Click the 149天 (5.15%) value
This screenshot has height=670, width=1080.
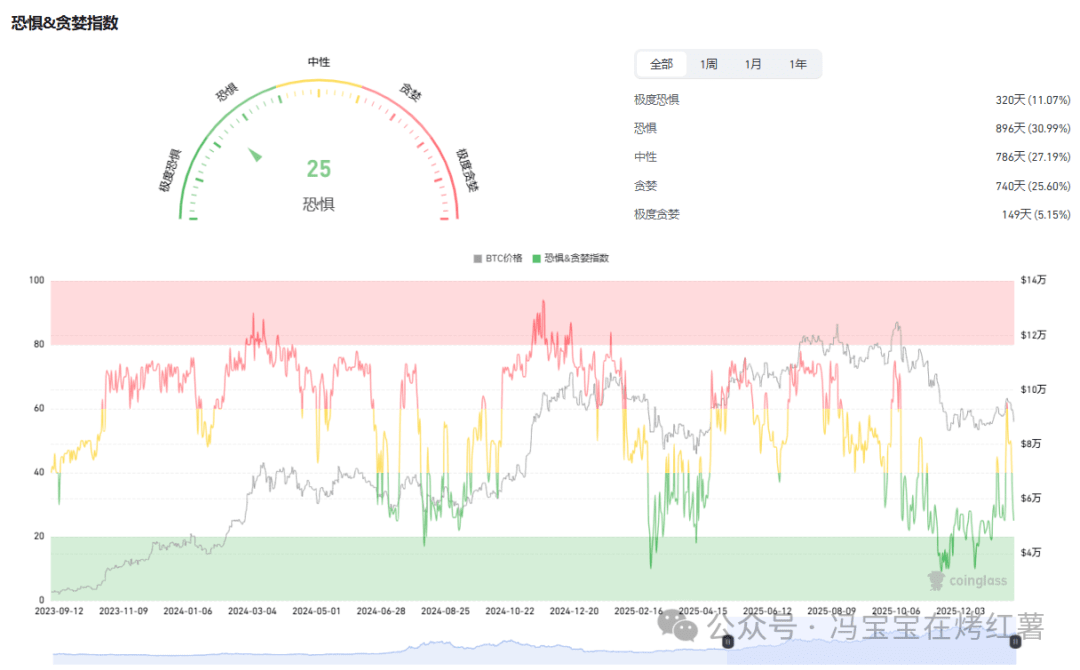tap(1036, 214)
